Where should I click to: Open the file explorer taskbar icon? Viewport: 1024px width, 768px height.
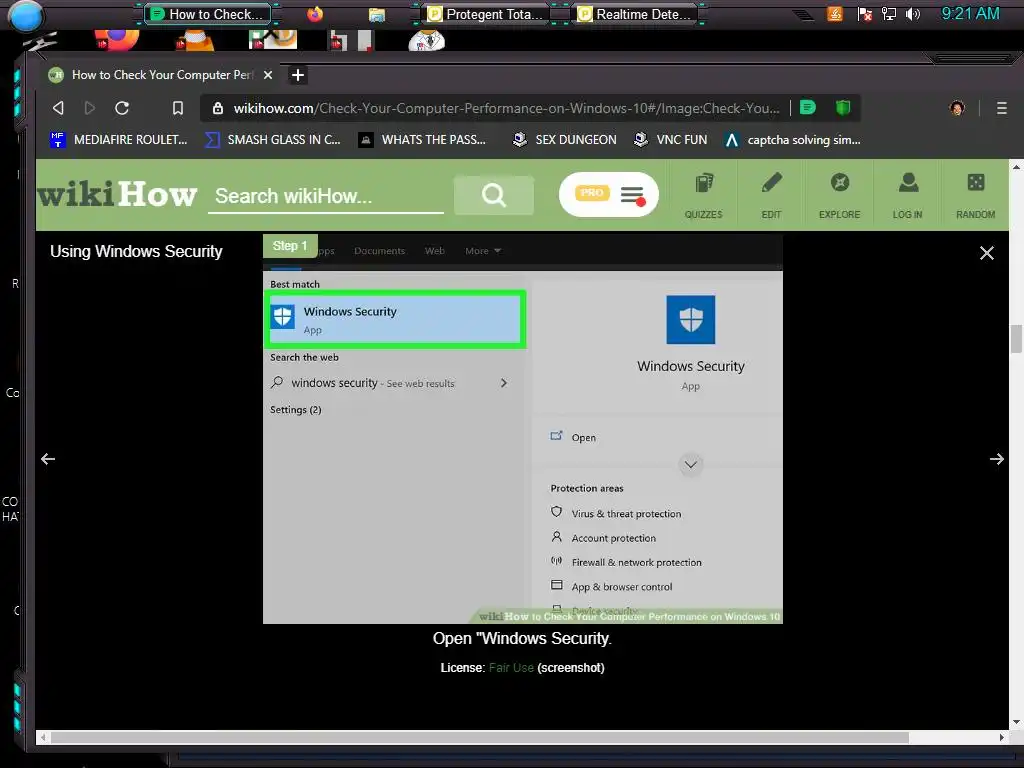[377, 14]
